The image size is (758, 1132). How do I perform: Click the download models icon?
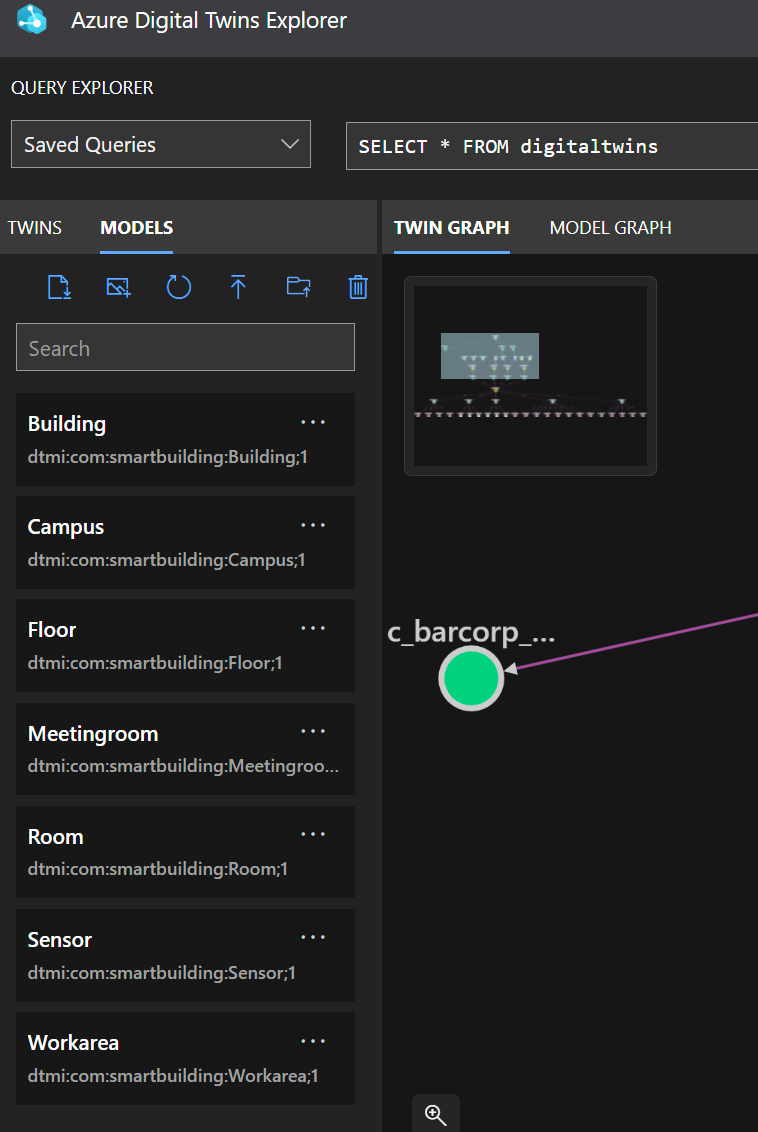59,287
